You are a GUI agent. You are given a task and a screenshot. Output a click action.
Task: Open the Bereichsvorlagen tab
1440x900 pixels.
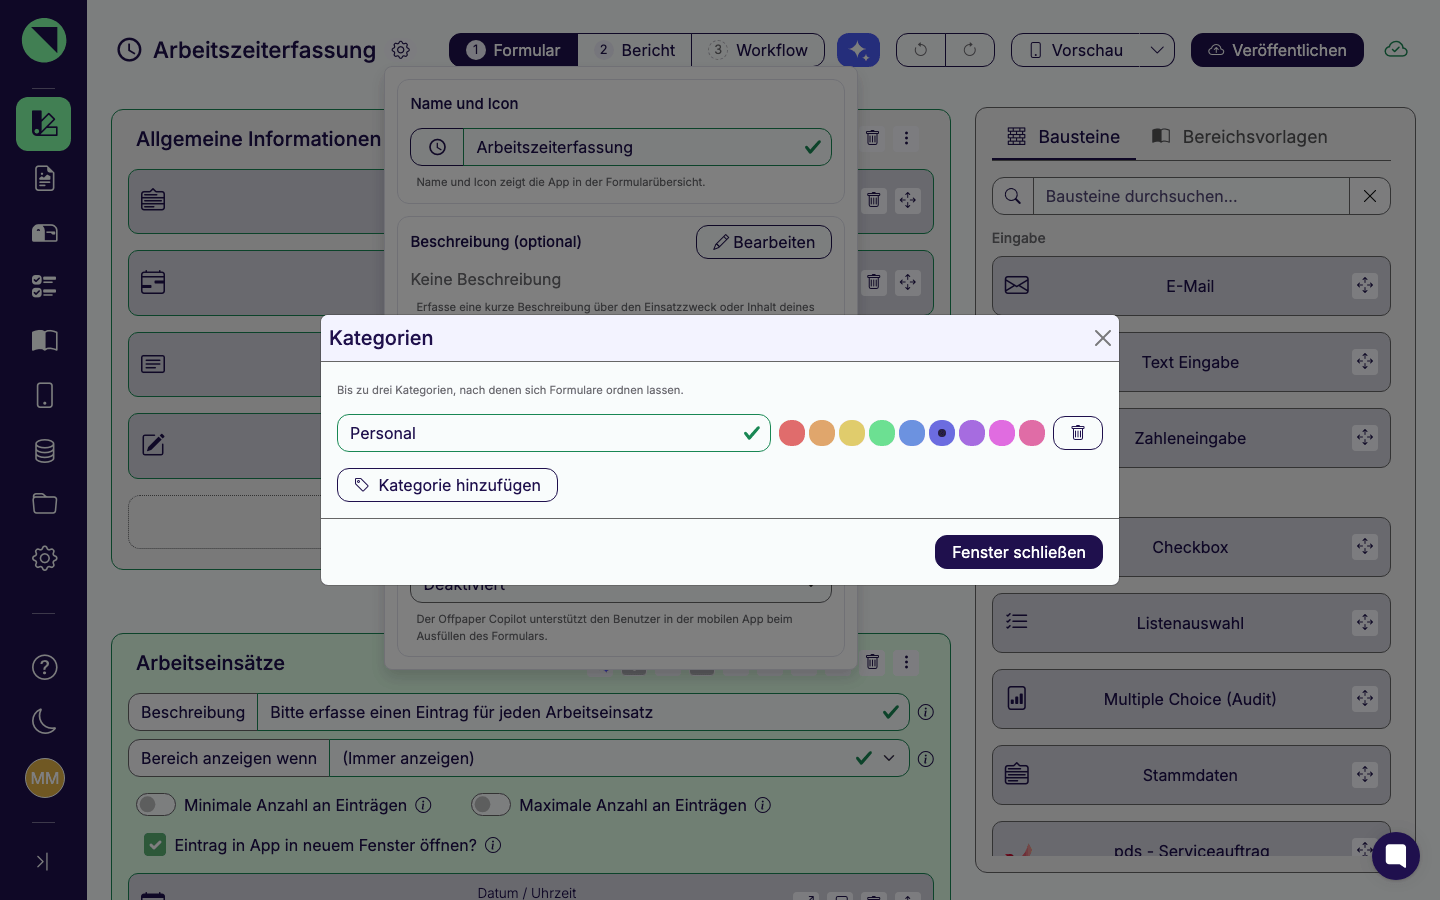pyautogui.click(x=1240, y=137)
